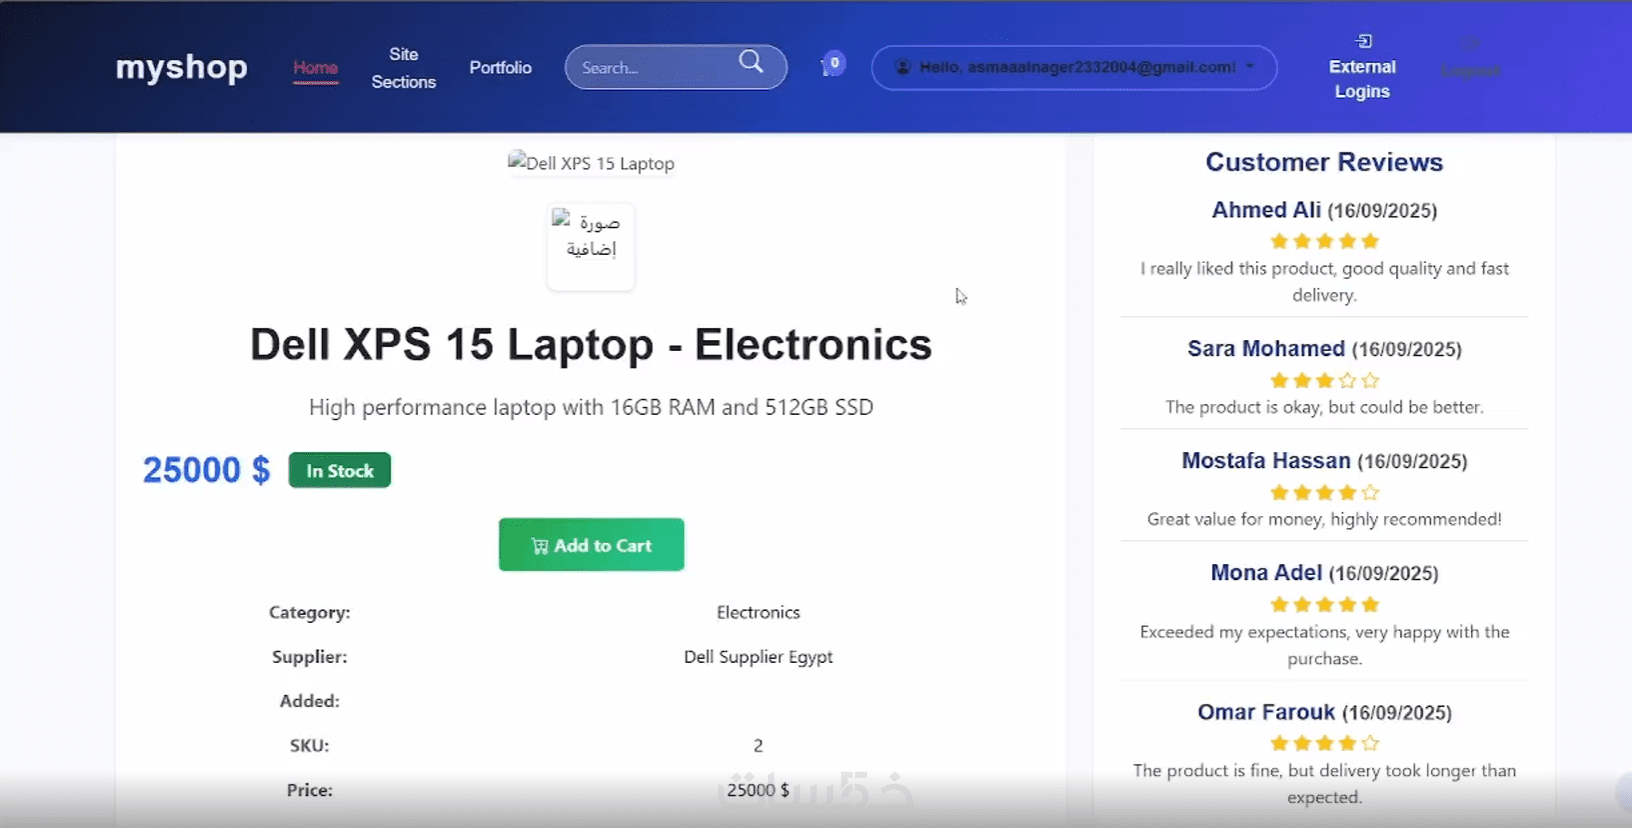This screenshot has height=828, width=1632.
Task: Click Sara Mohamed's star rating
Action: pos(1324,380)
